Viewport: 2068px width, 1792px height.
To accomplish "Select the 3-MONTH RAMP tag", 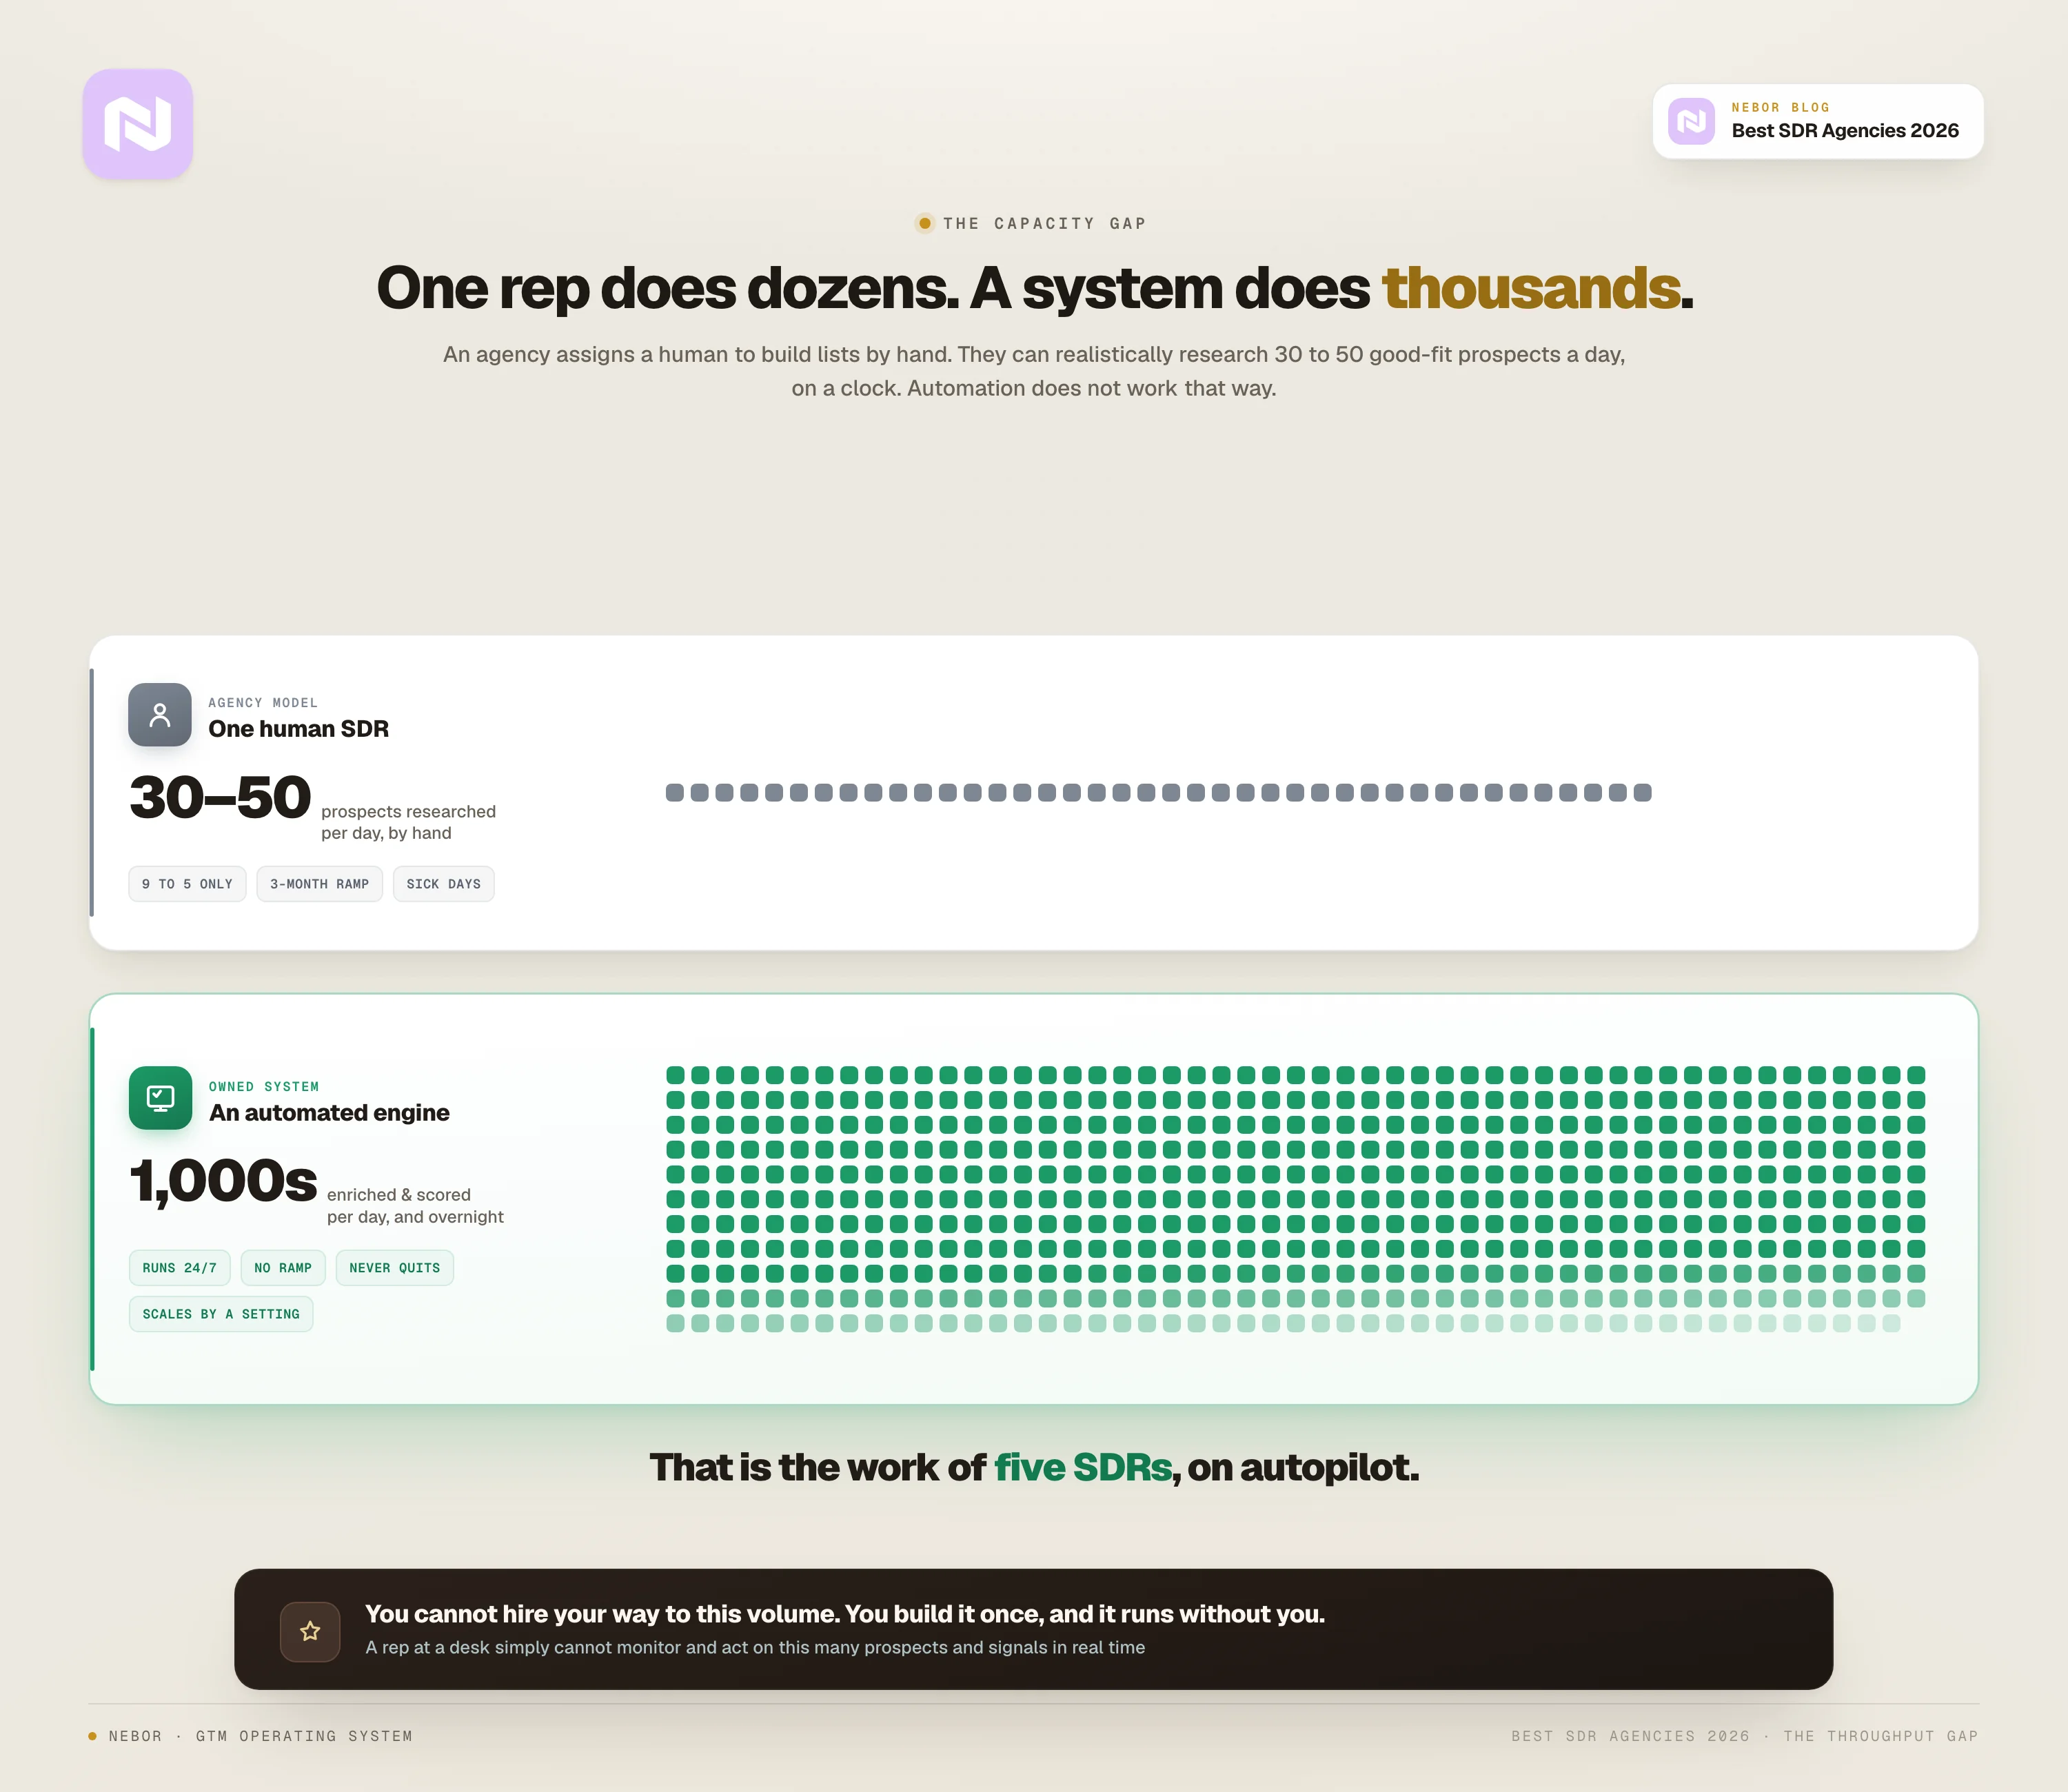I will [x=320, y=884].
